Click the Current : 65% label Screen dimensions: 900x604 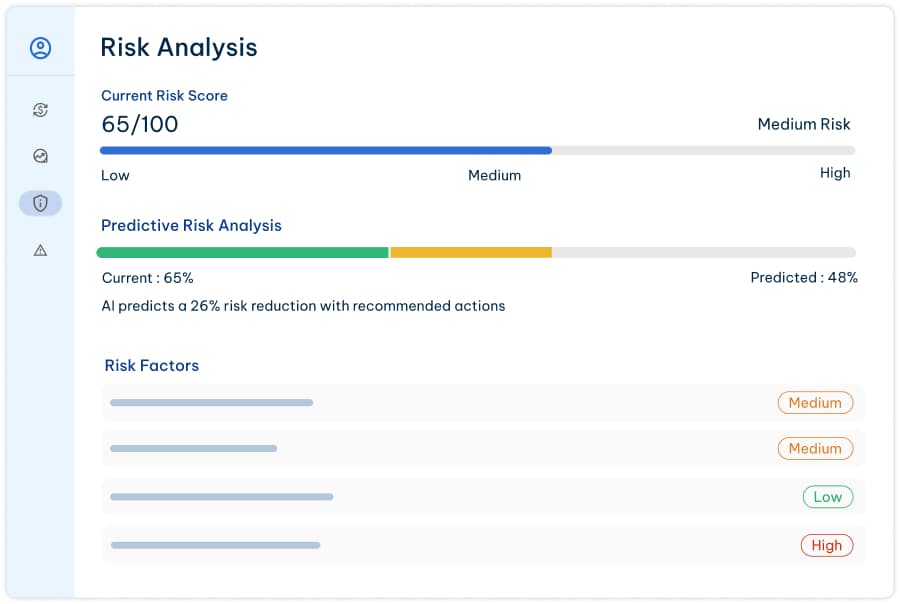click(147, 278)
